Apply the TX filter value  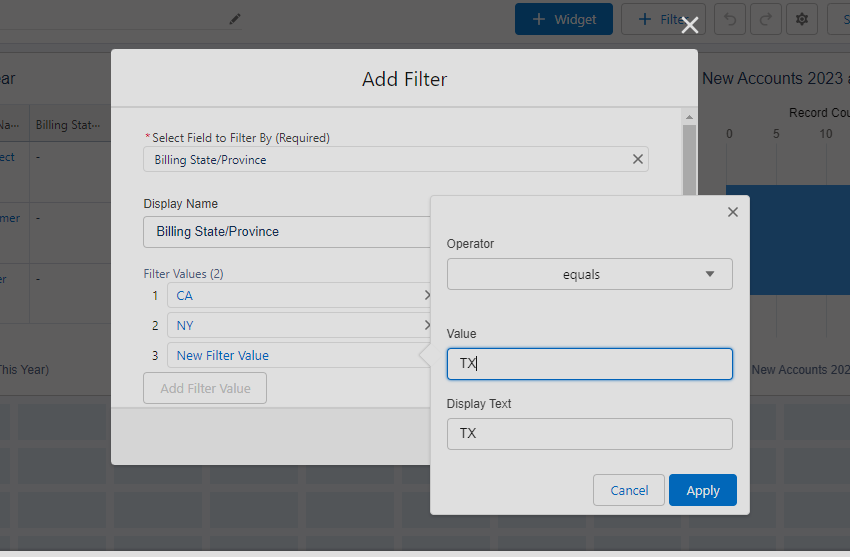[703, 490]
